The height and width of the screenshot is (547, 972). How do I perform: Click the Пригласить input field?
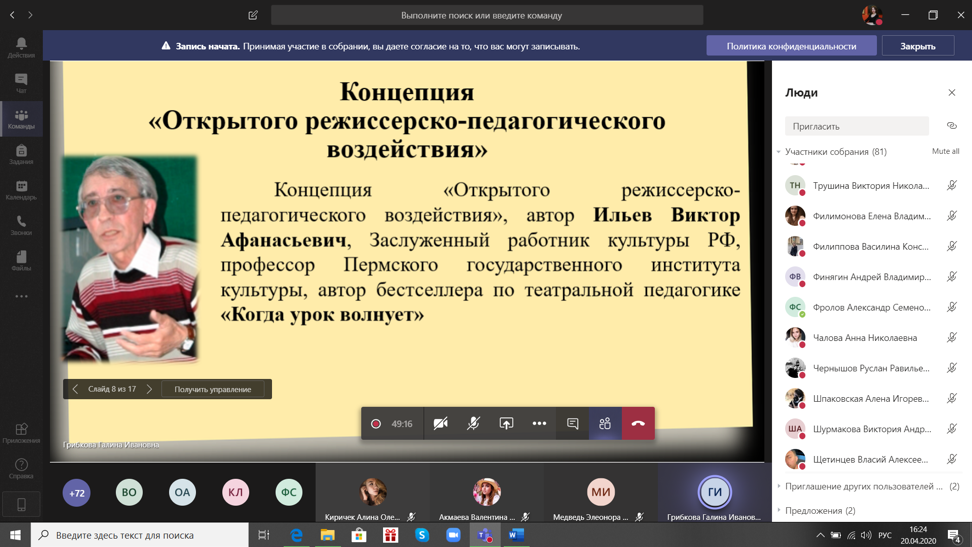click(856, 126)
